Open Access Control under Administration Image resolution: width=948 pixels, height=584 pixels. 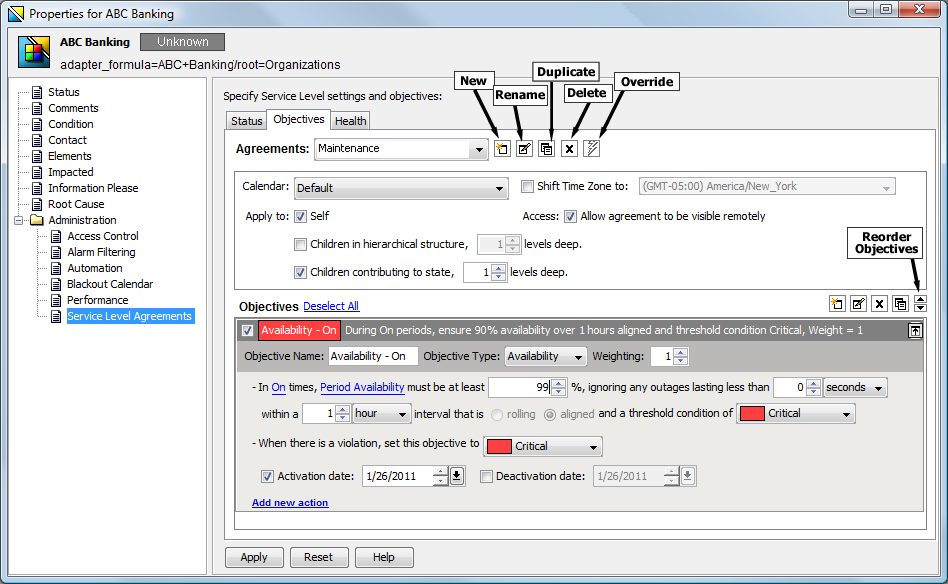tap(103, 236)
